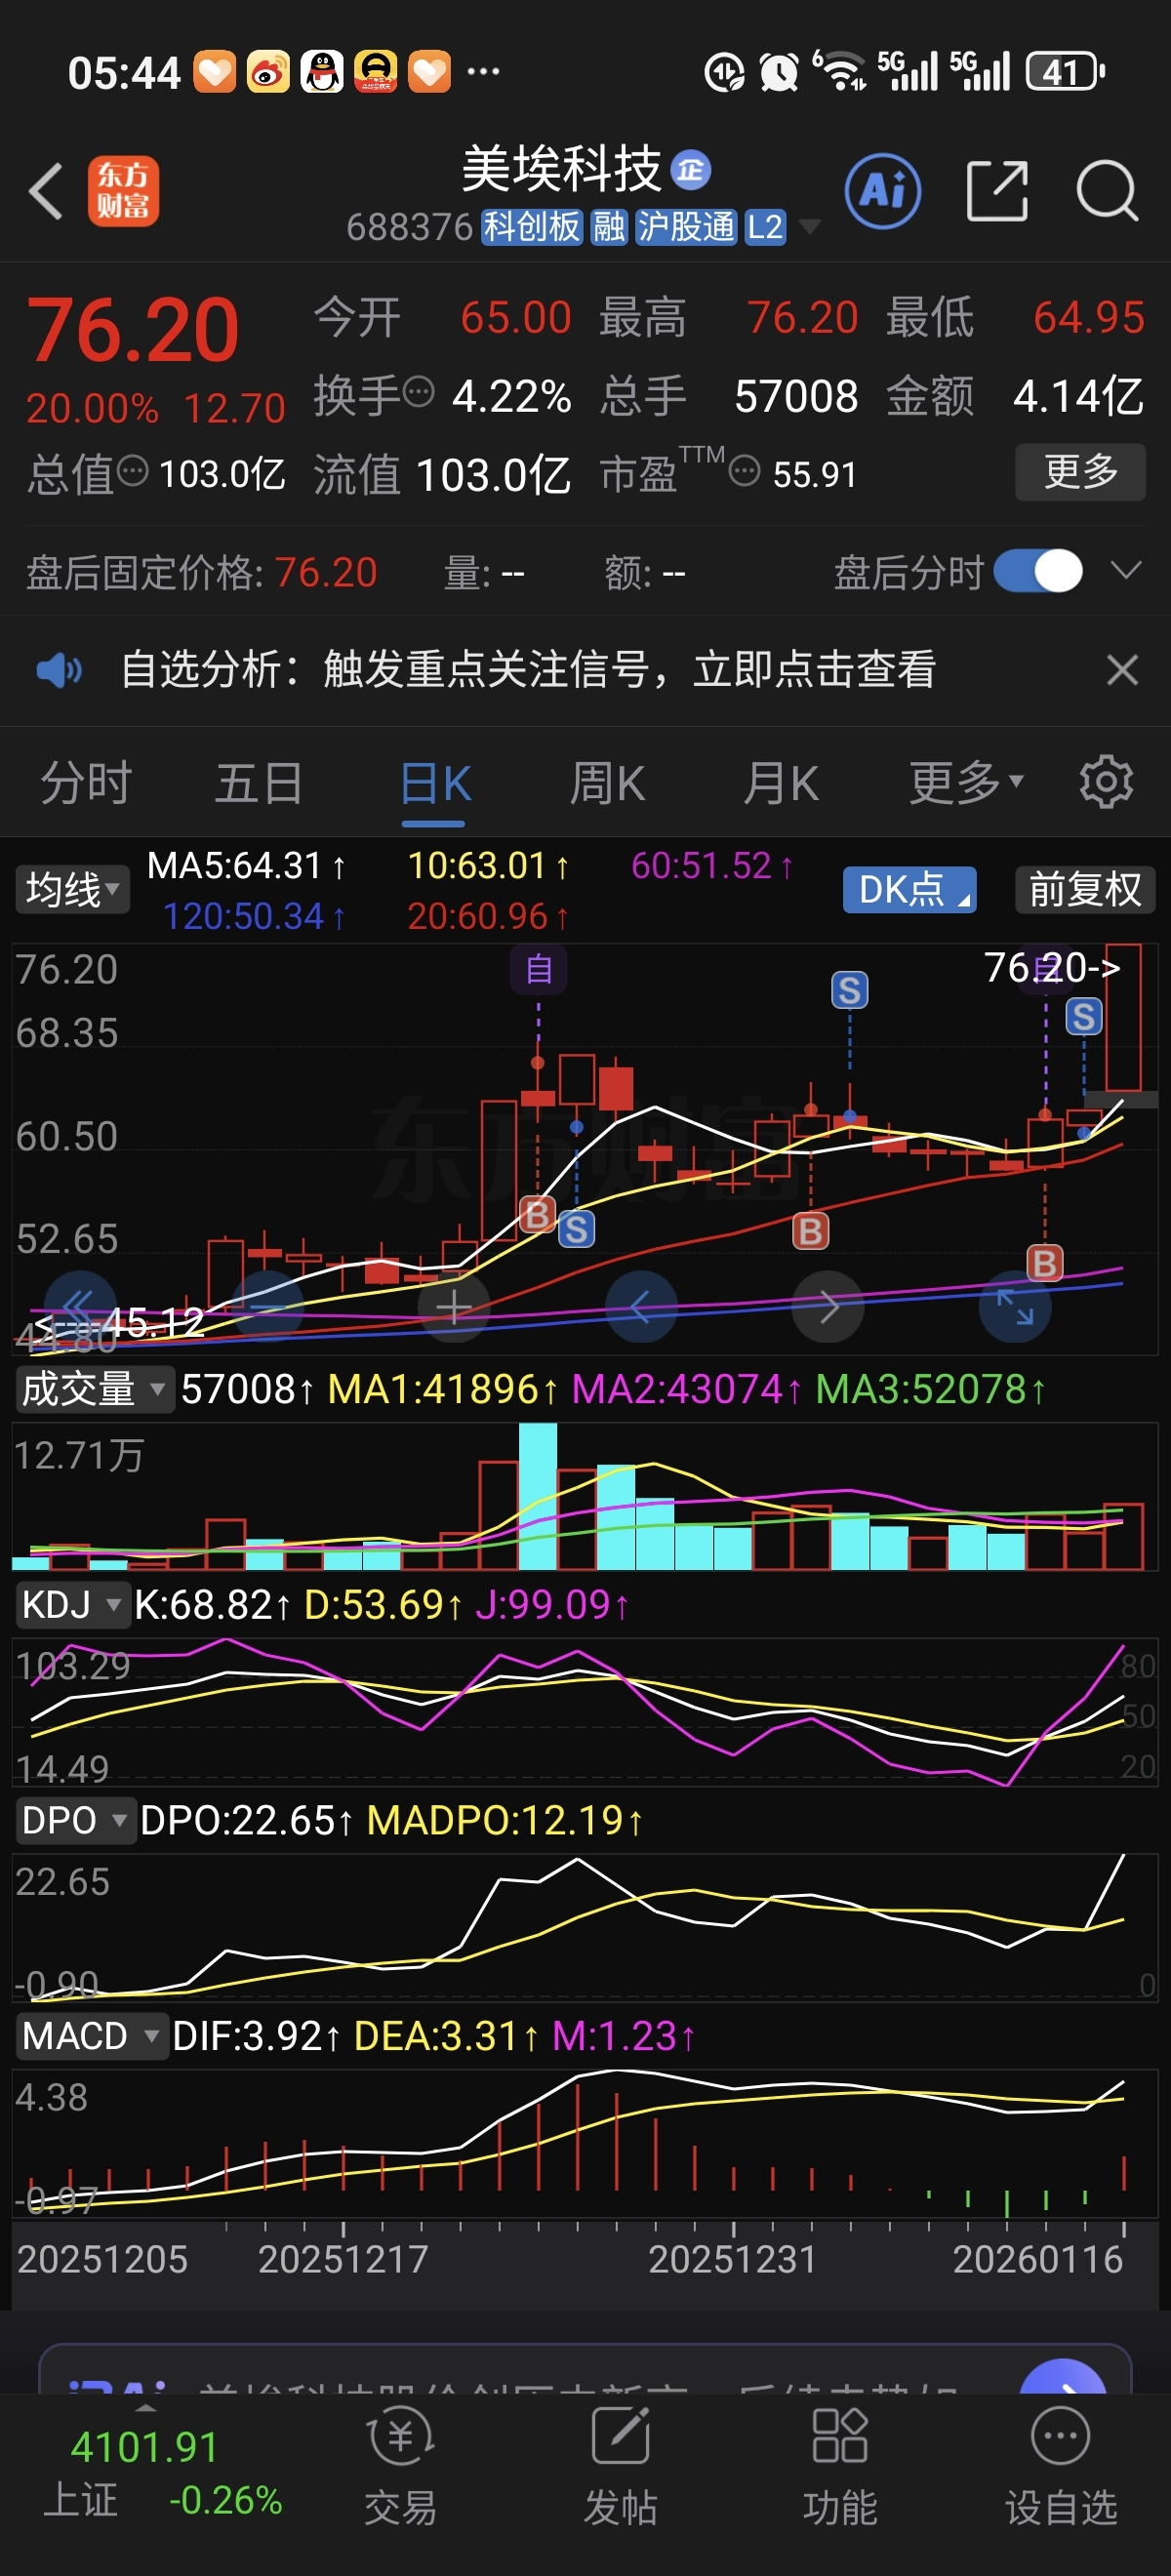Select the 日K tab
This screenshot has height=2576, width=1171.
pos(435,782)
